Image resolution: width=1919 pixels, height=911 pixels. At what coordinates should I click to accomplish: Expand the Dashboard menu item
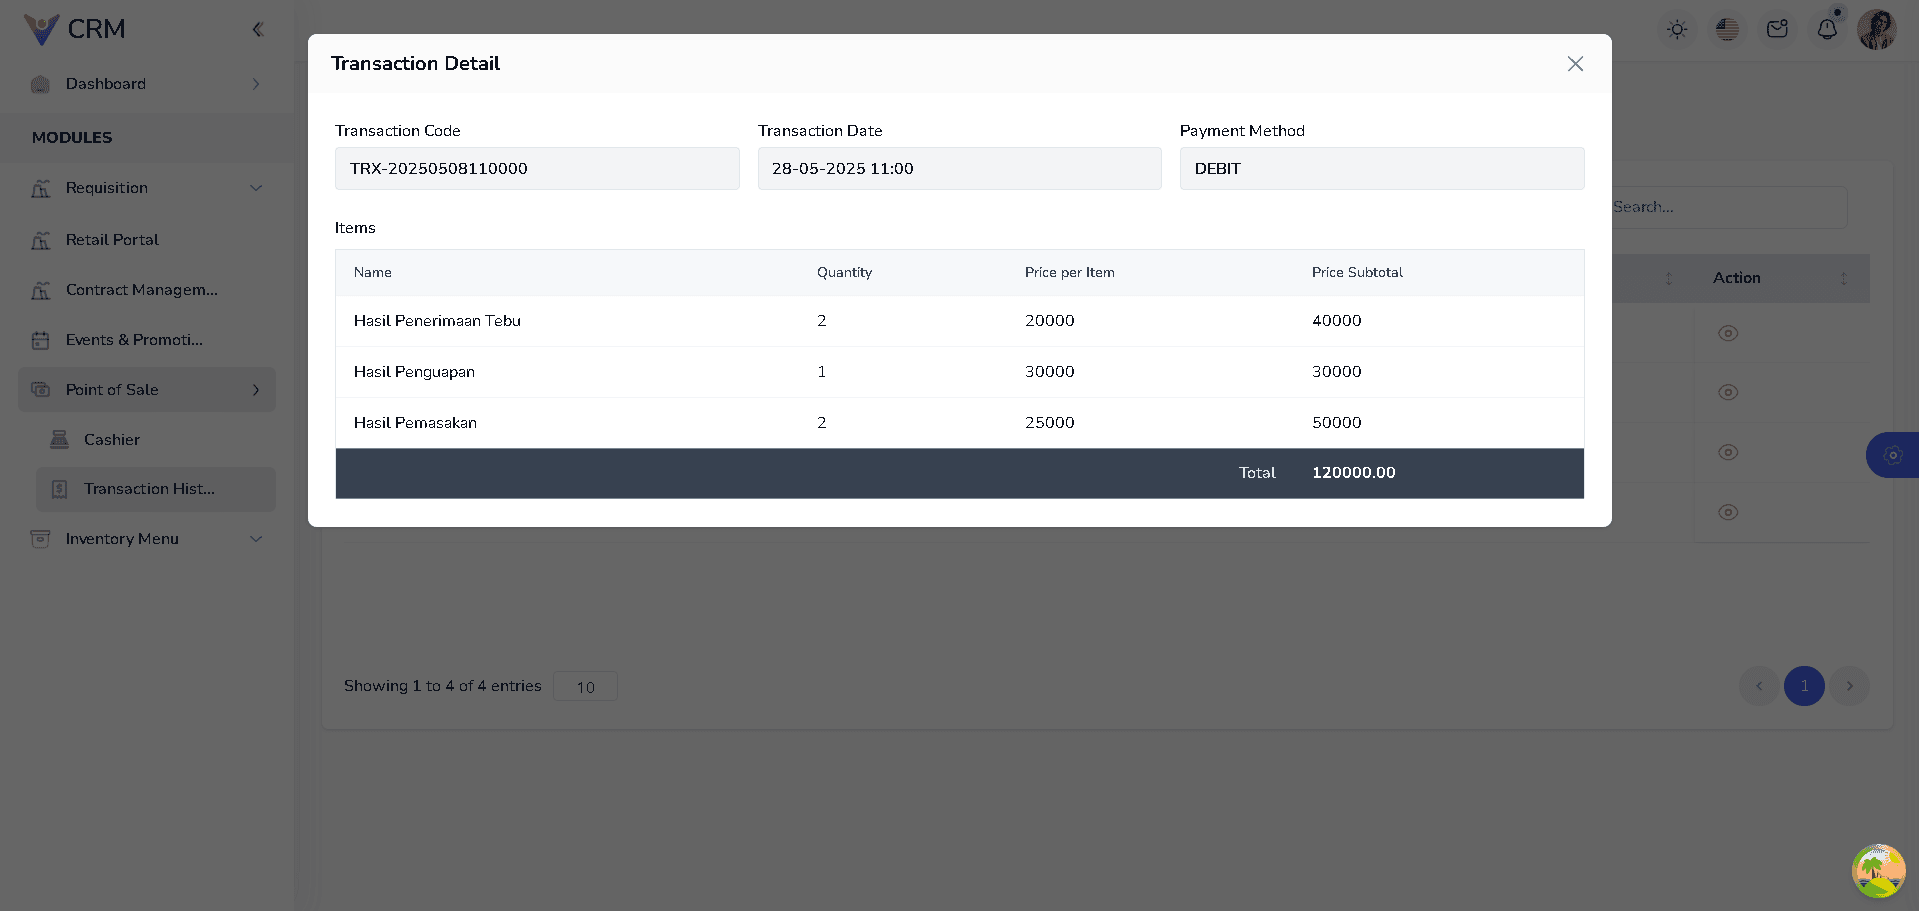pyautogui.click(x=147, y=84)
